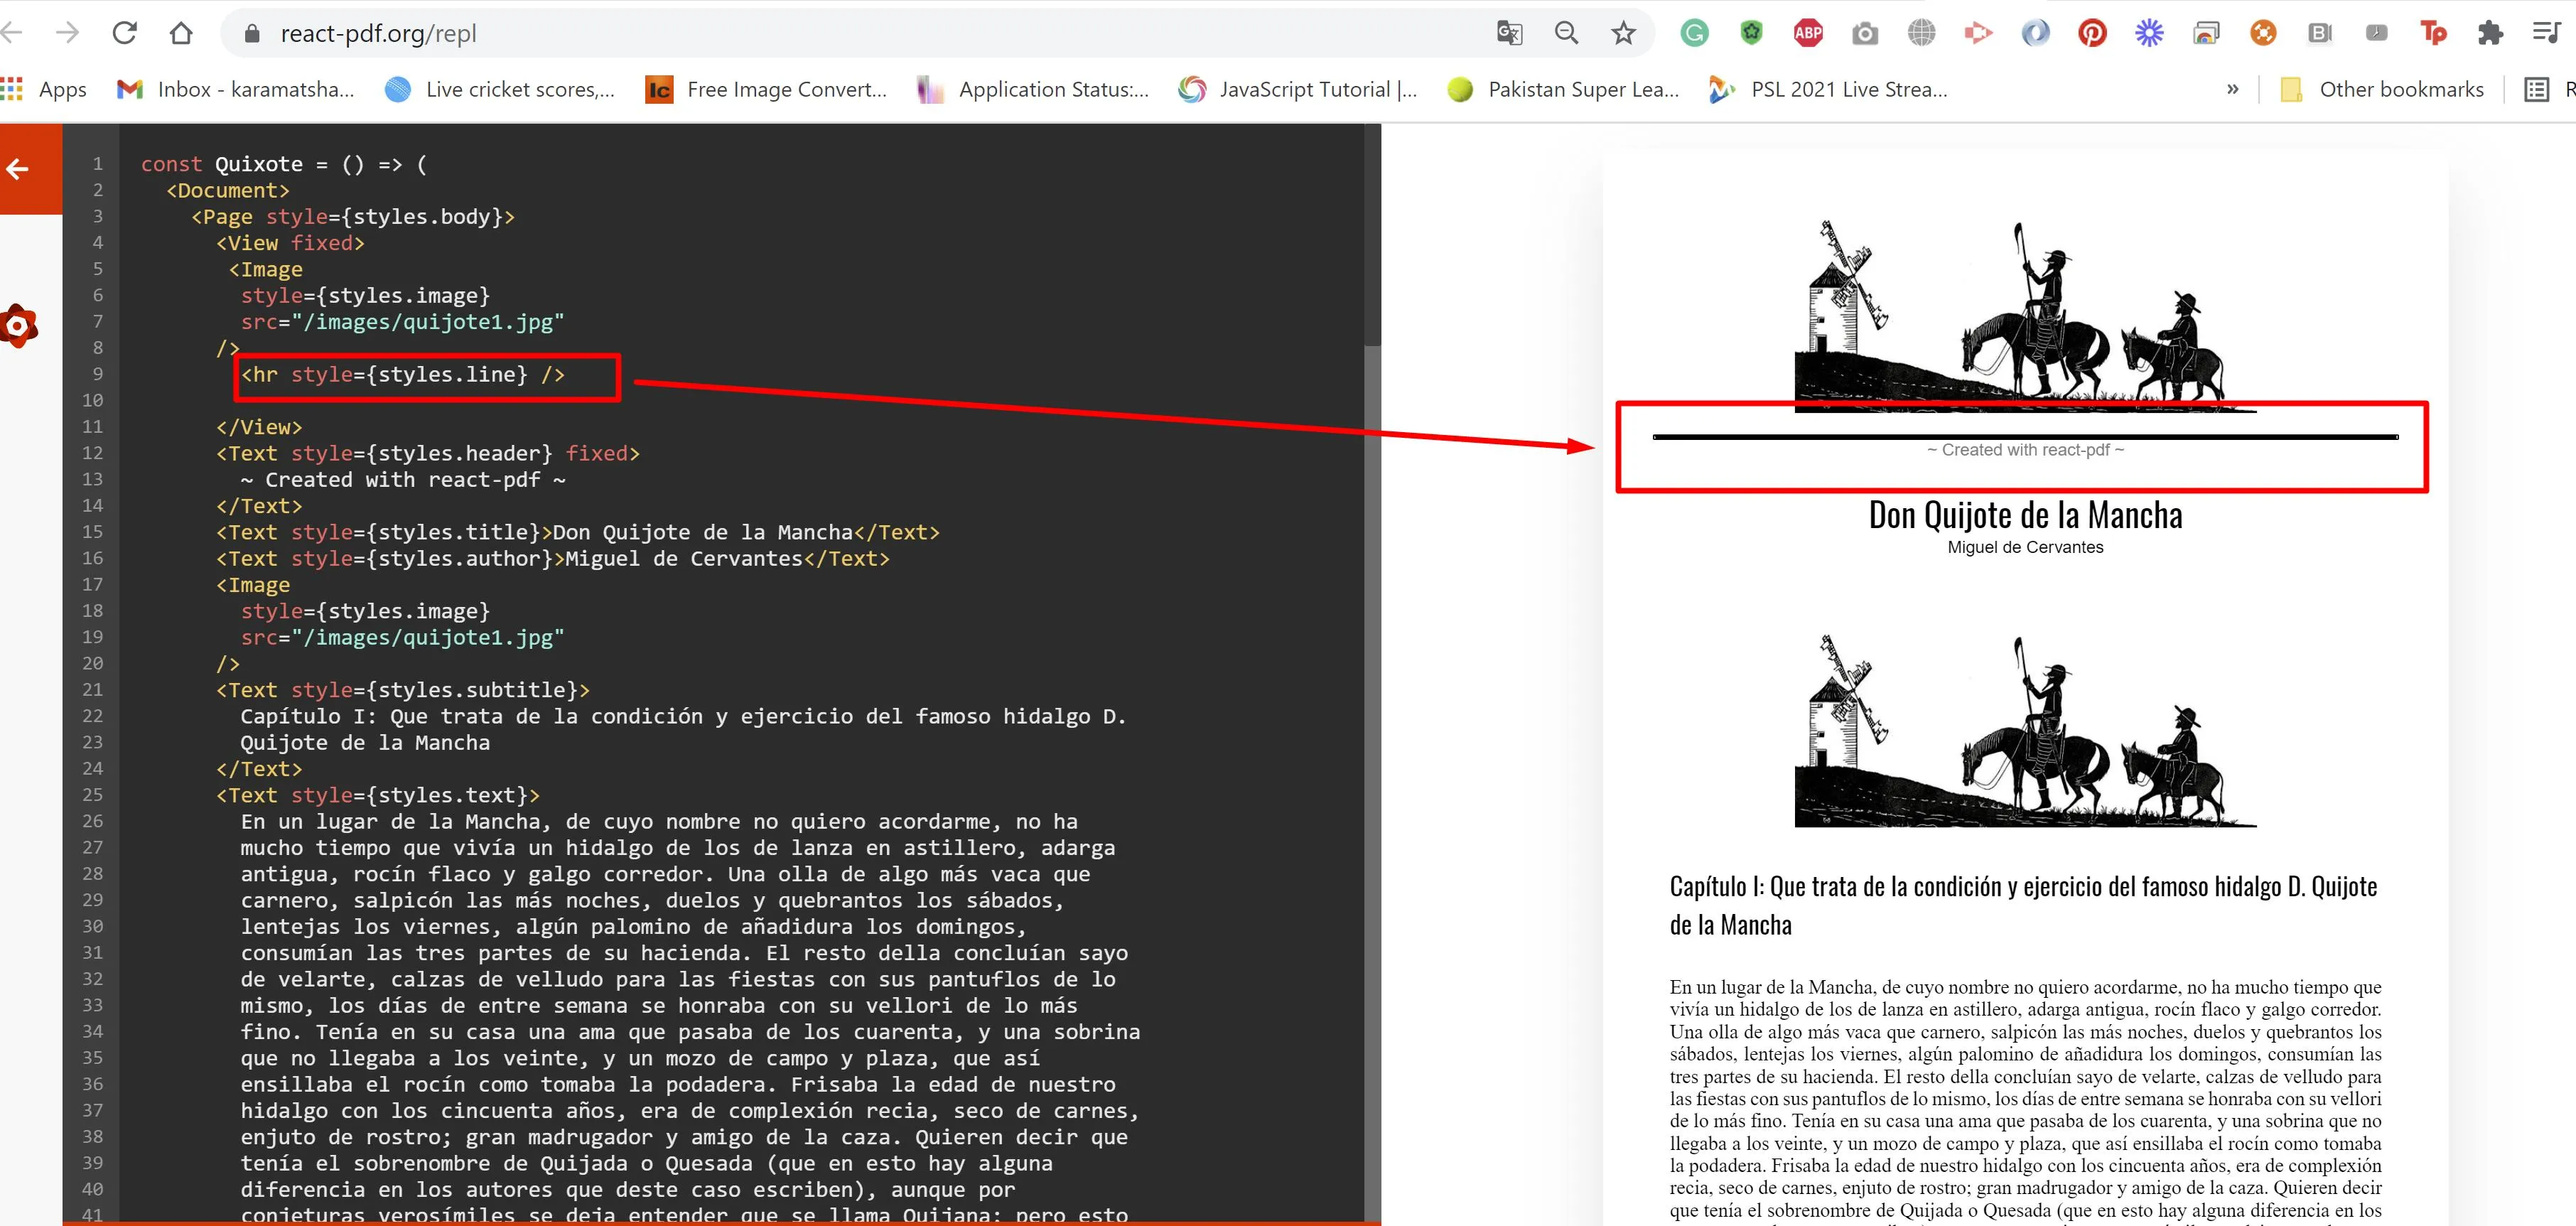Open the AdBlock Plus extension

1808,33
